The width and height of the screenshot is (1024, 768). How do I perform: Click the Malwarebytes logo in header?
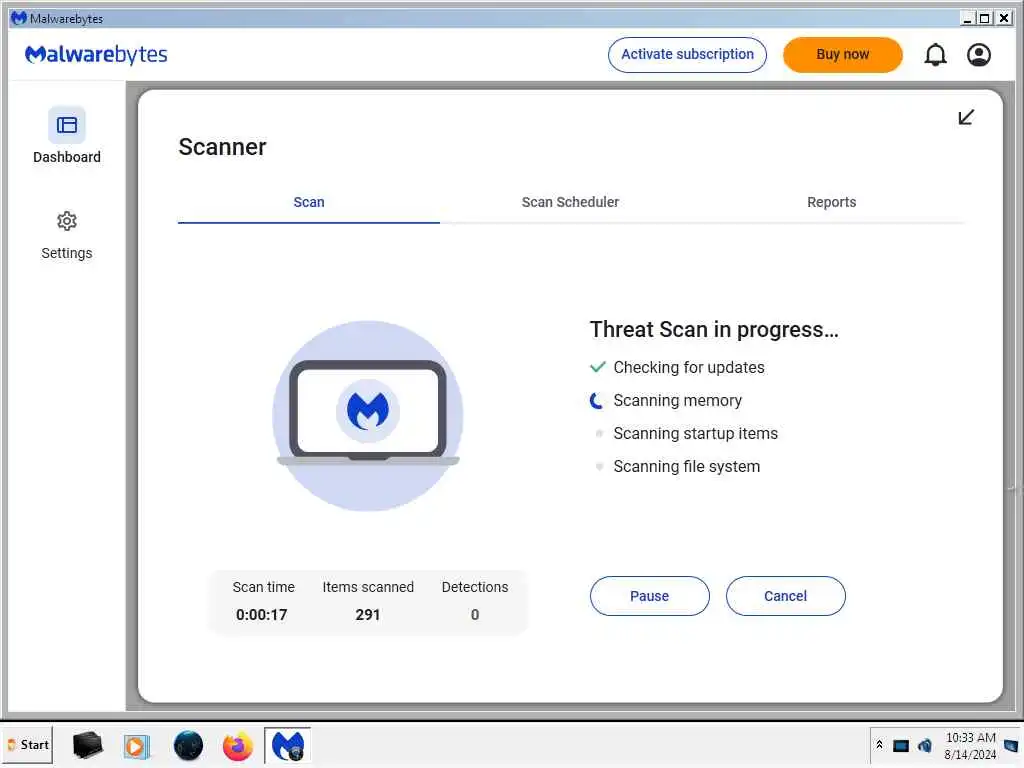click(96, 55)
